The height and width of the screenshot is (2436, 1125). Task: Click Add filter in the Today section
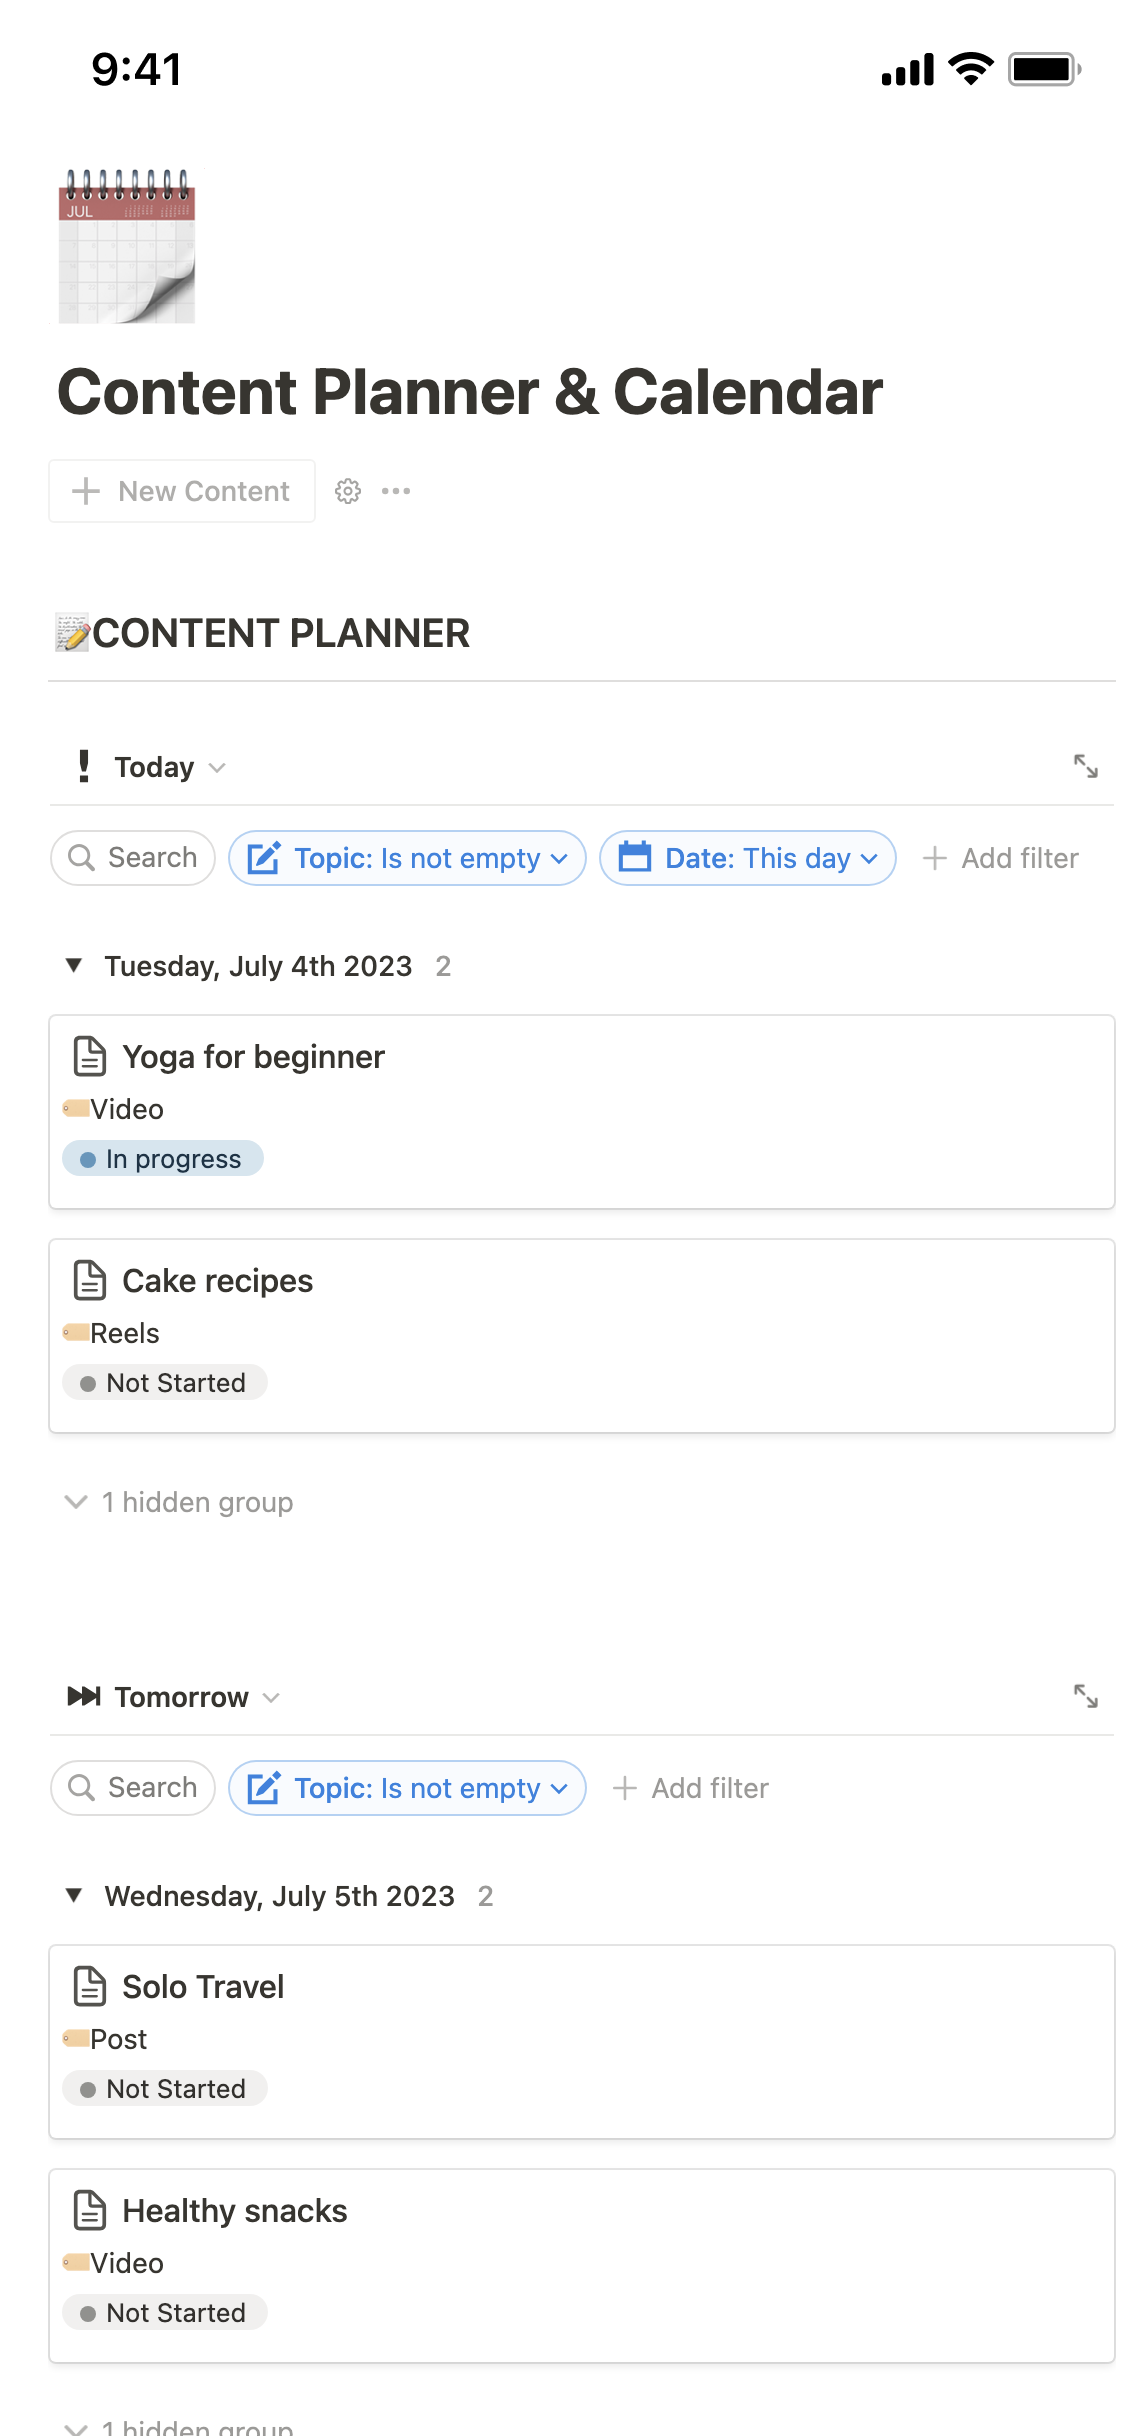pos(1000,857)
